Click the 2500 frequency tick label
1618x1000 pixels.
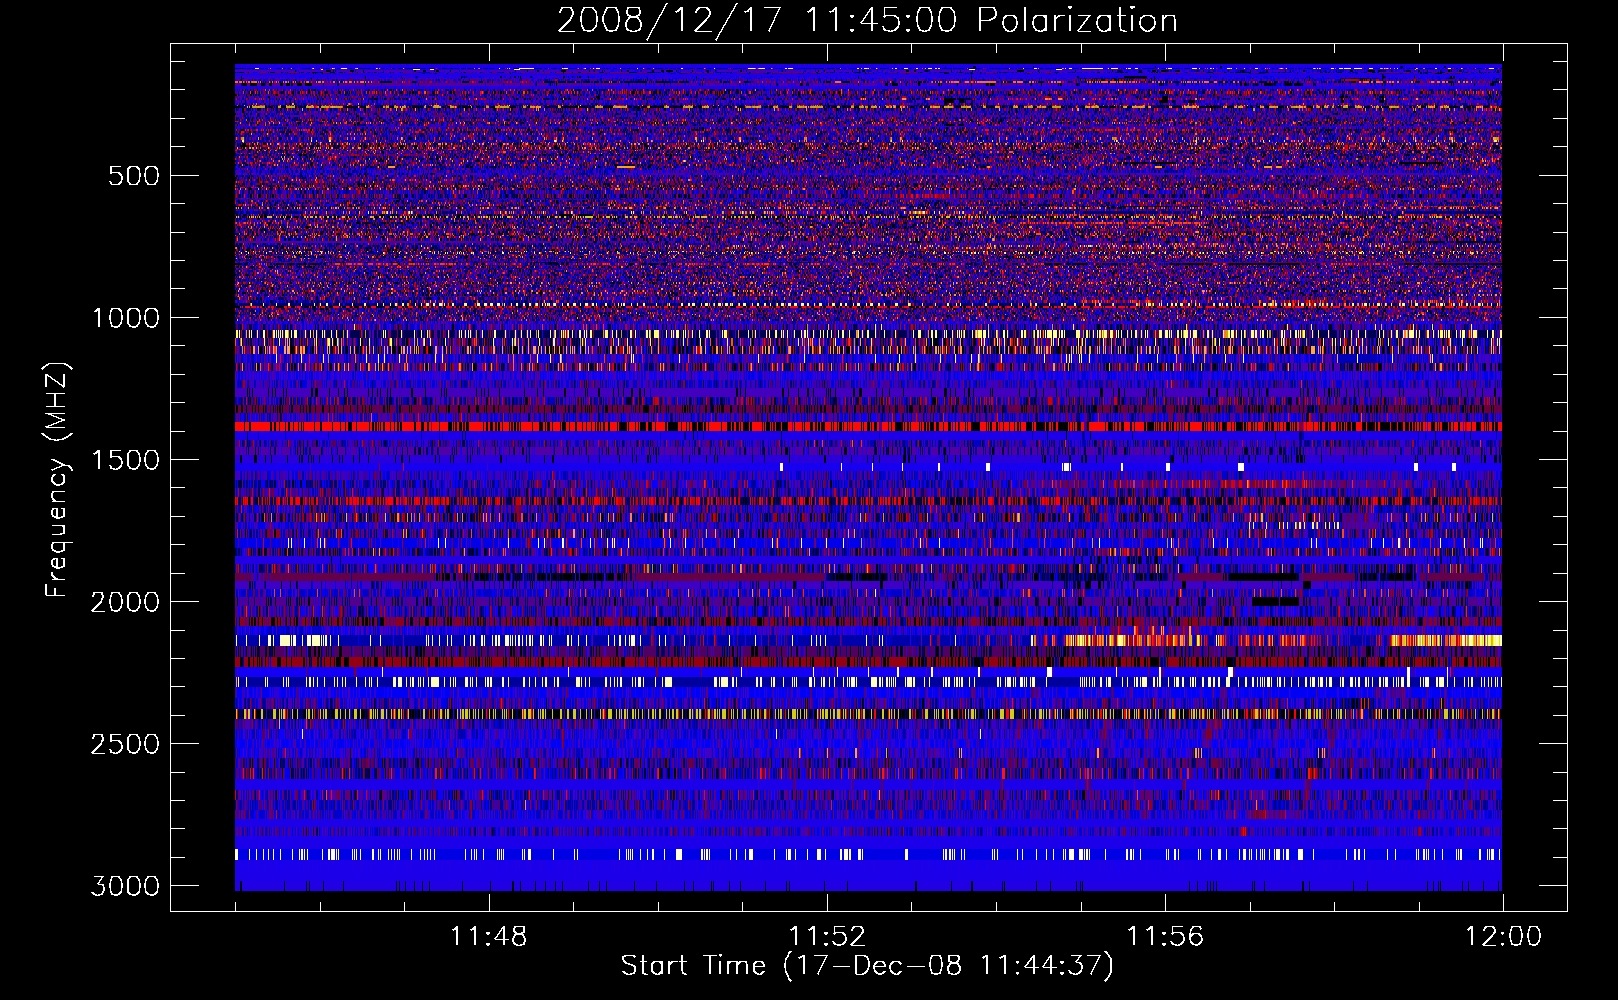coord(125,744)
